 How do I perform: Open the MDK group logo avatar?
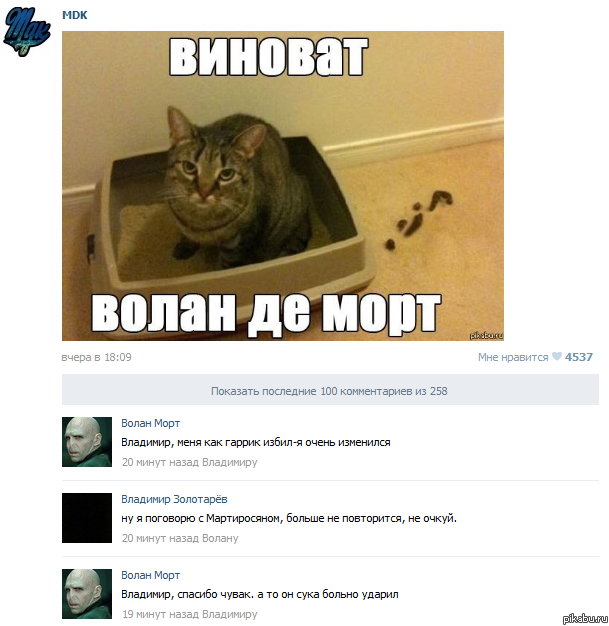(x=27, y=31)
